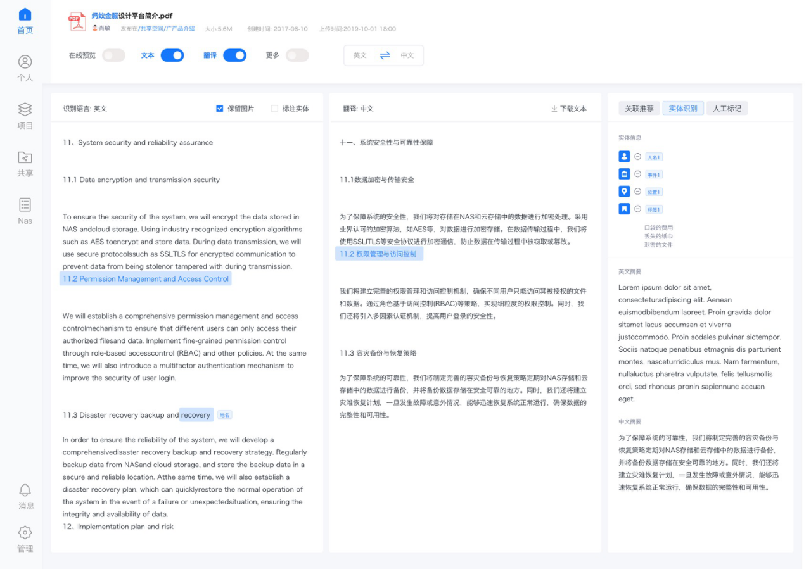Select 英文 as source language
The width and height of the screenshot is (811, 569).
360,55
